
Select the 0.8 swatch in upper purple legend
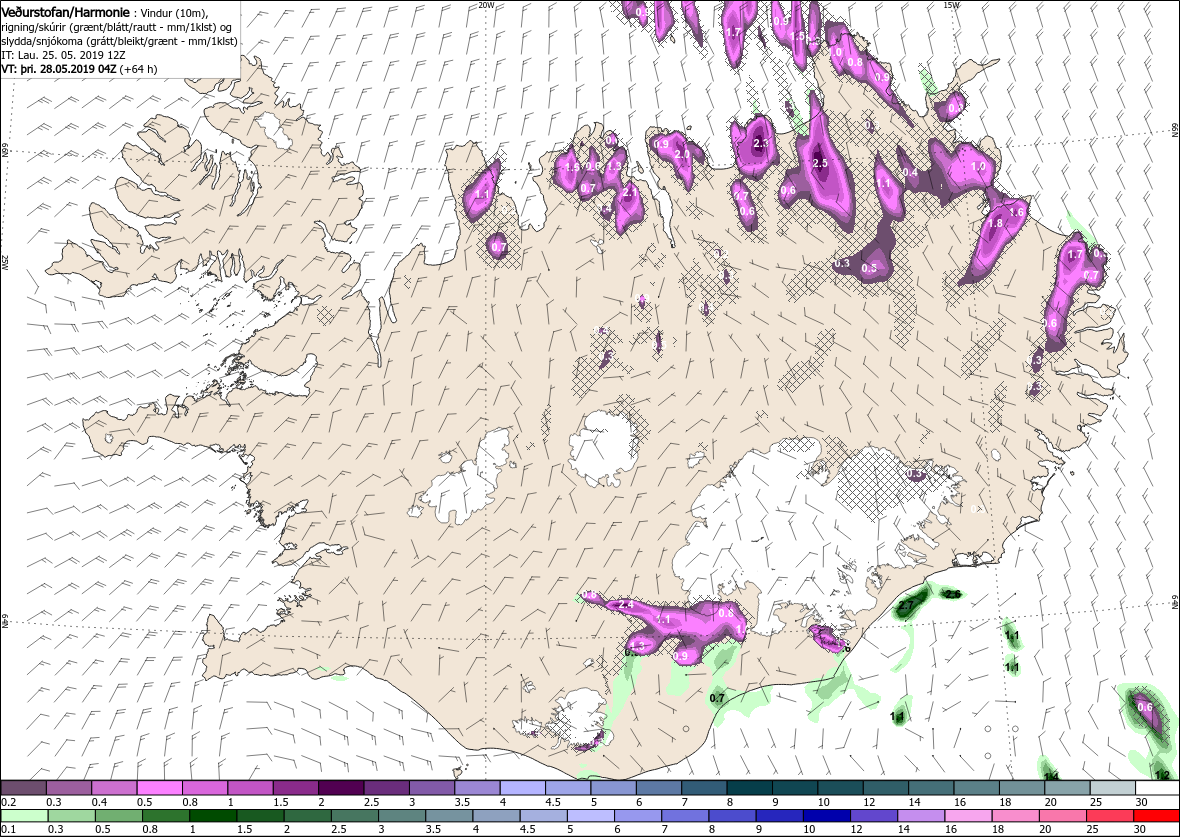205,789
